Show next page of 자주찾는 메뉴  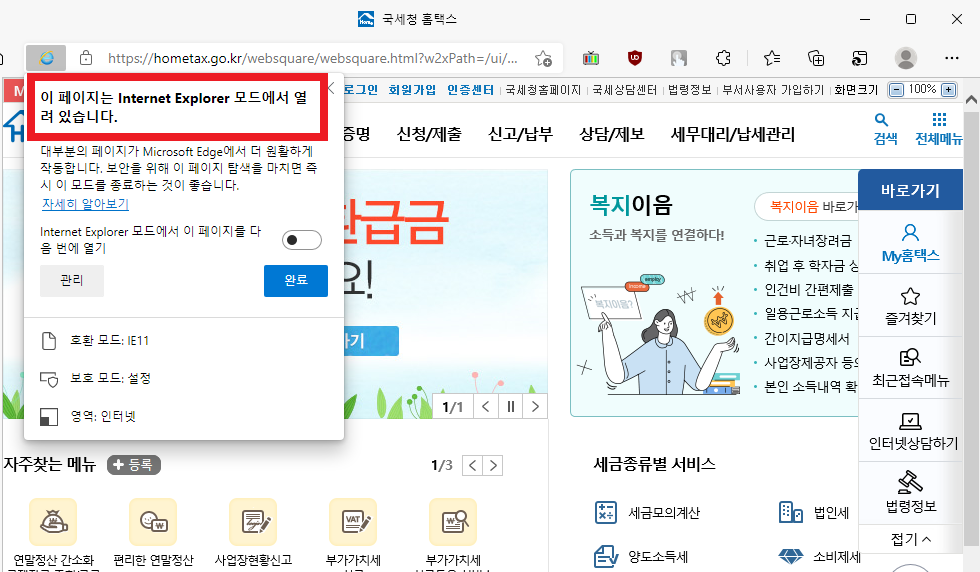(493, 465)
